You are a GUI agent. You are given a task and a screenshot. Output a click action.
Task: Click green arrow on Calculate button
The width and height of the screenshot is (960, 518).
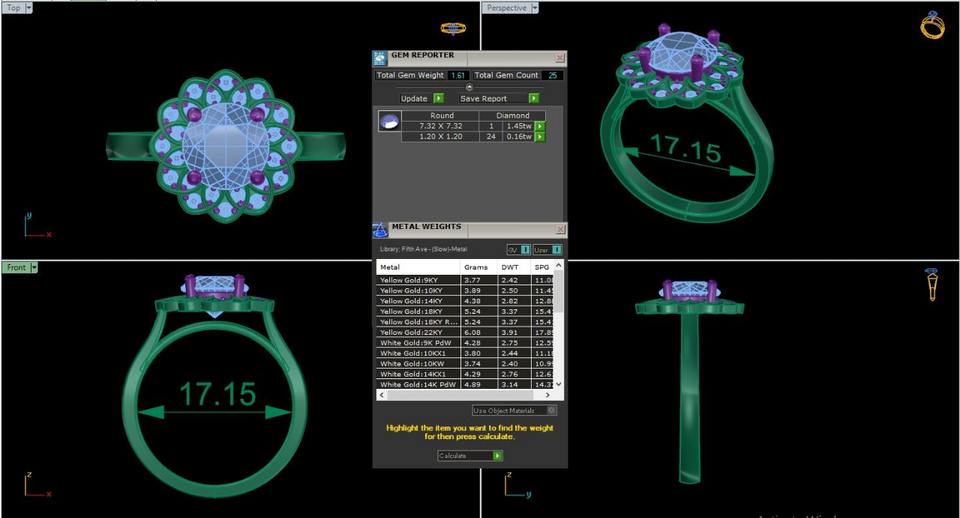[x=497, y=456]
